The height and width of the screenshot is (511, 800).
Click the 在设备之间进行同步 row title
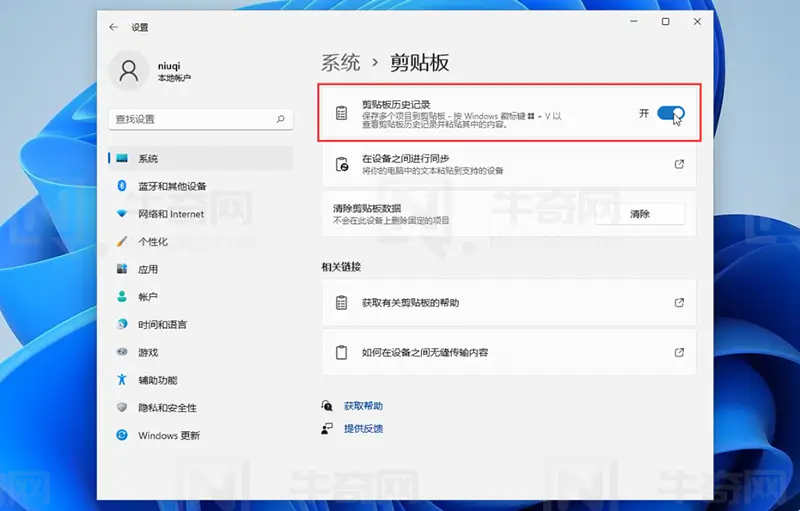(405, 159)
